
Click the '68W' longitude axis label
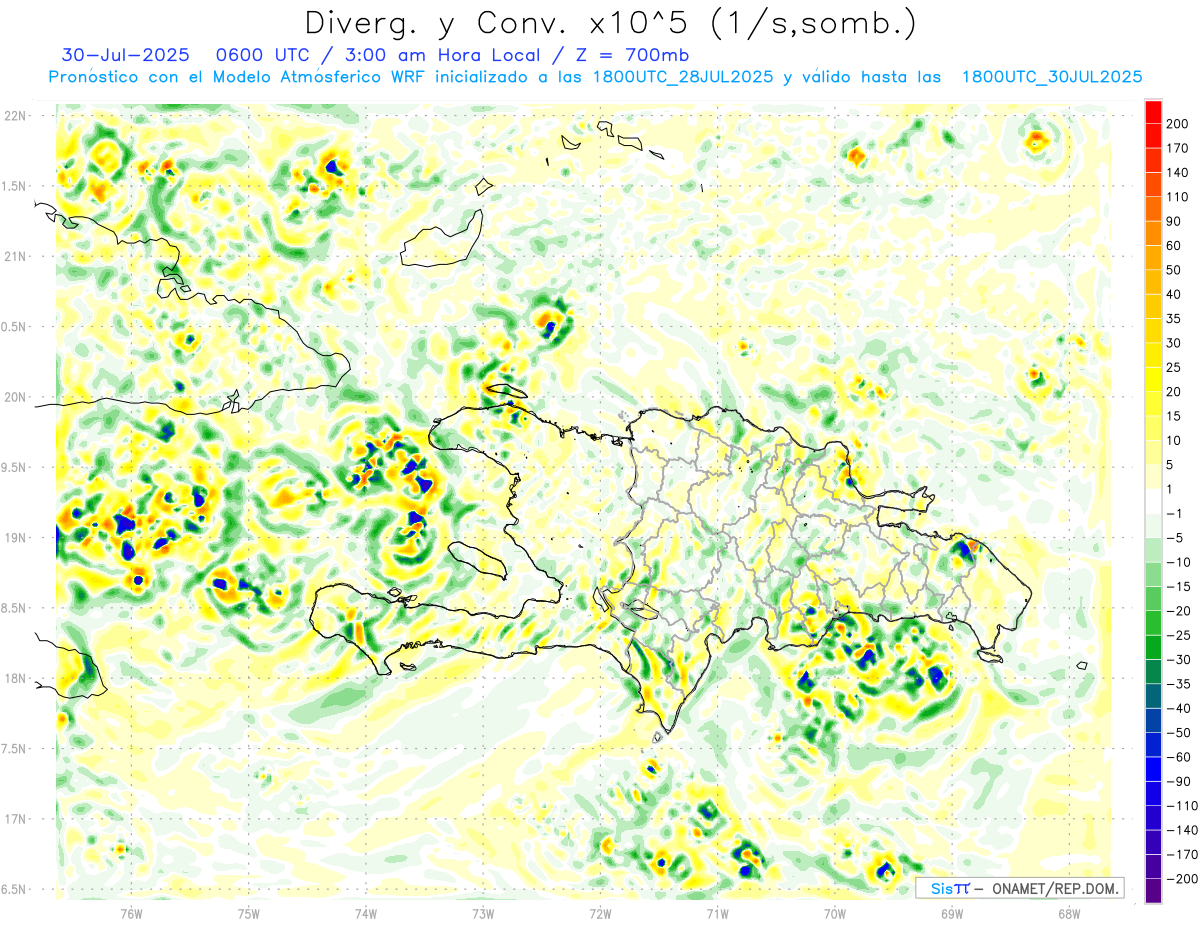pyautogui.click(x=1068, y=913)
